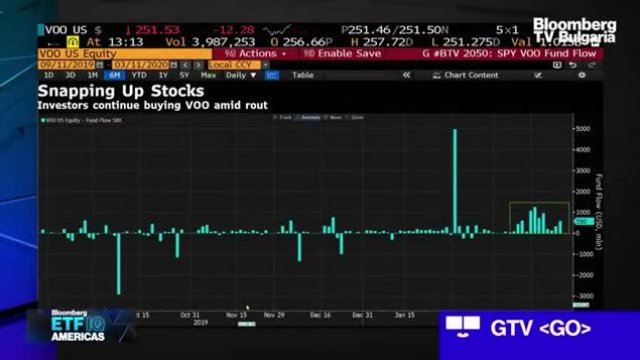Click the undo arrow icon

[x=573, y=65]
